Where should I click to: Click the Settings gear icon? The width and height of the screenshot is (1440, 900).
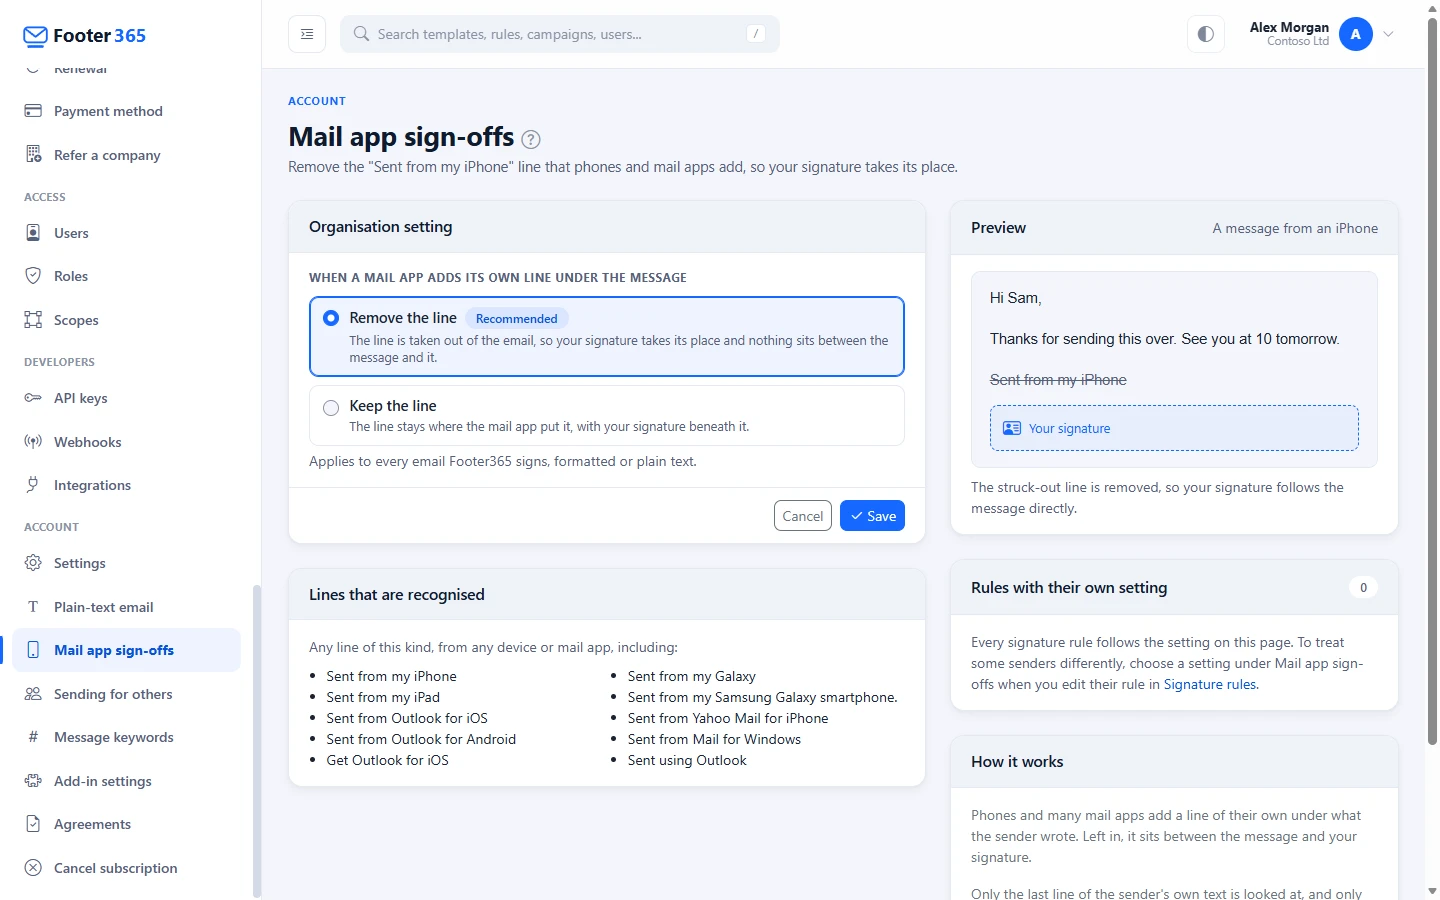pos(33,563)
